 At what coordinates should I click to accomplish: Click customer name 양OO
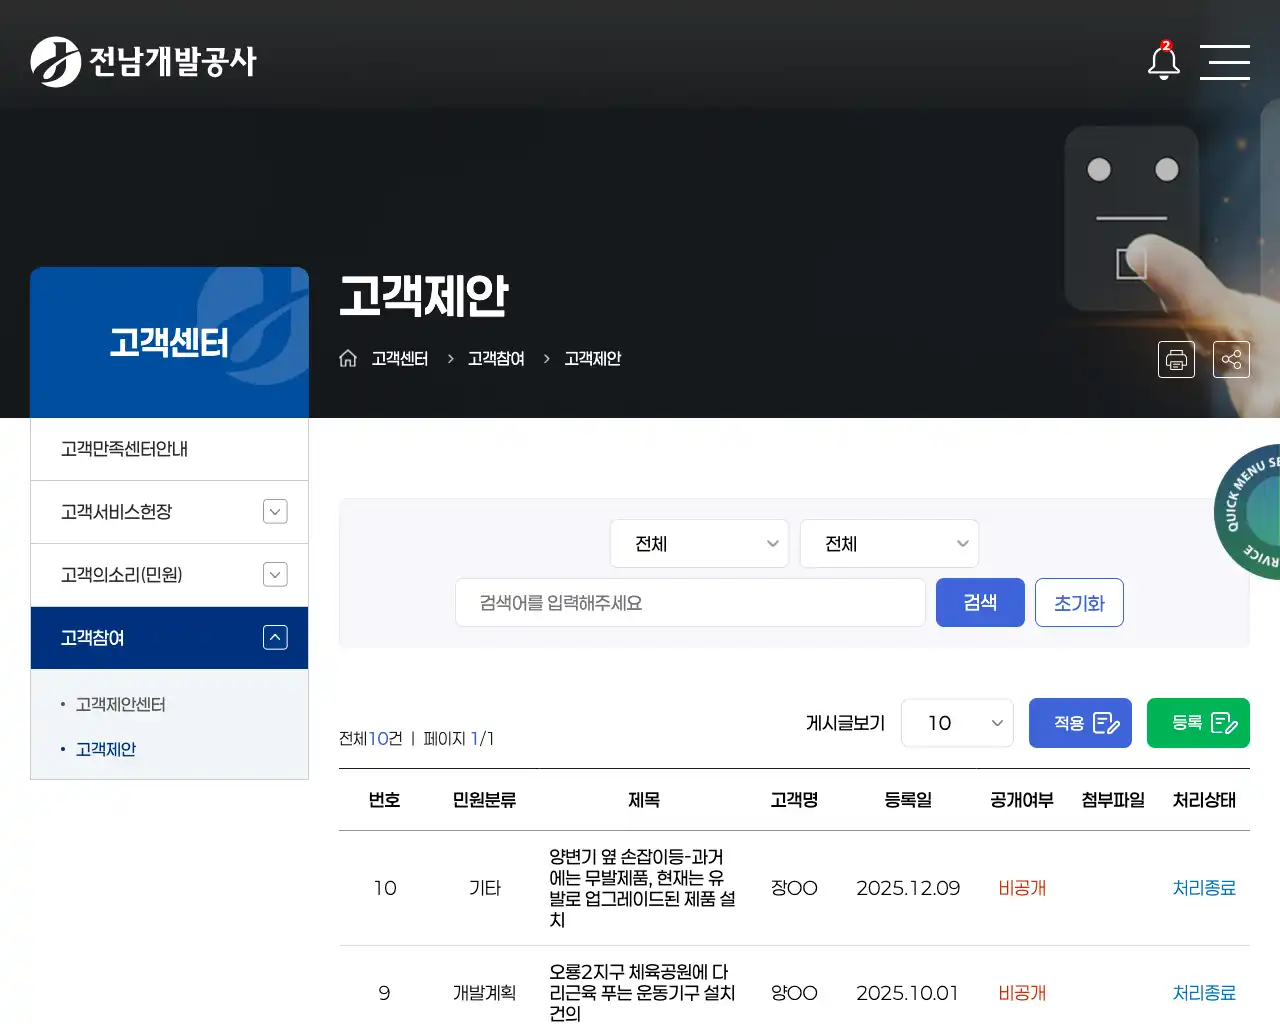pyautogui.click(x=794, y=992)
